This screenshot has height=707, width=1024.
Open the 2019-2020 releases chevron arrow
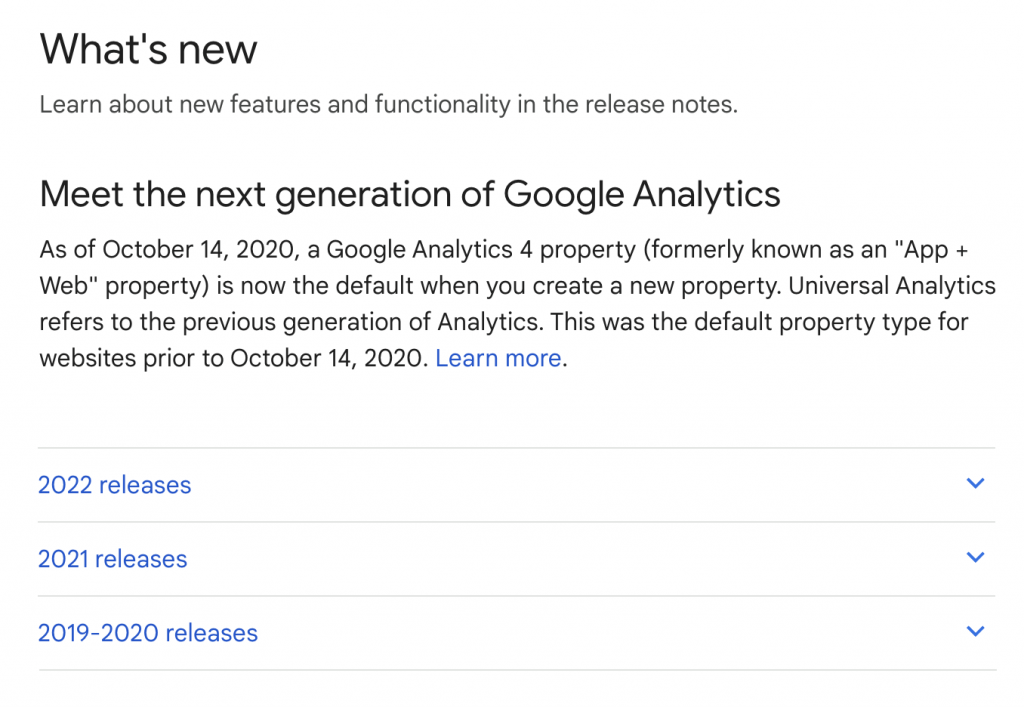click(x=976, y=632)
